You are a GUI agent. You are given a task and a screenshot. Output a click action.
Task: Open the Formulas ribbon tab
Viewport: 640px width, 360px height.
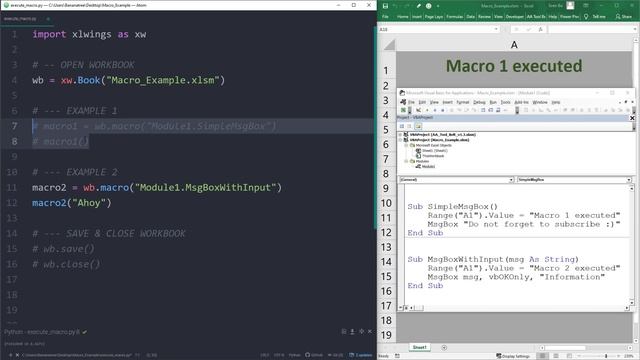pyautogui.click(x=455, y=17)
